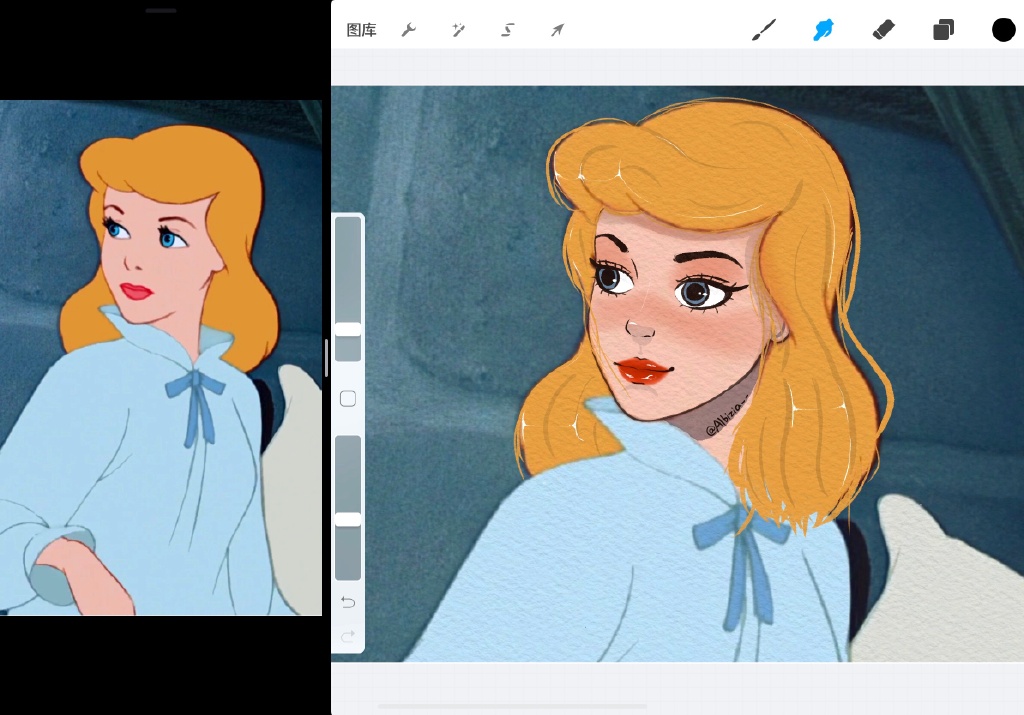Open the black color picker circle
This screenshot has width=1024, height=715.
click(x=1003, y=30)
